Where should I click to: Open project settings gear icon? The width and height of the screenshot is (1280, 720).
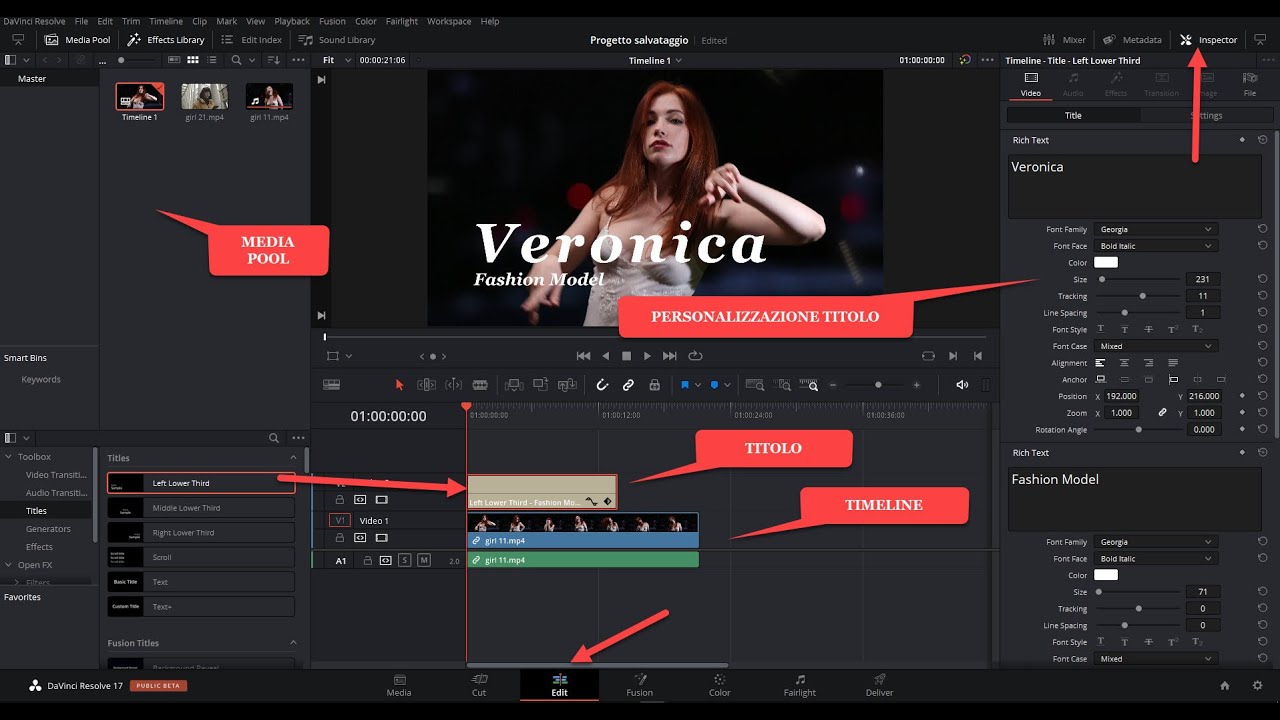(1257, 685)
